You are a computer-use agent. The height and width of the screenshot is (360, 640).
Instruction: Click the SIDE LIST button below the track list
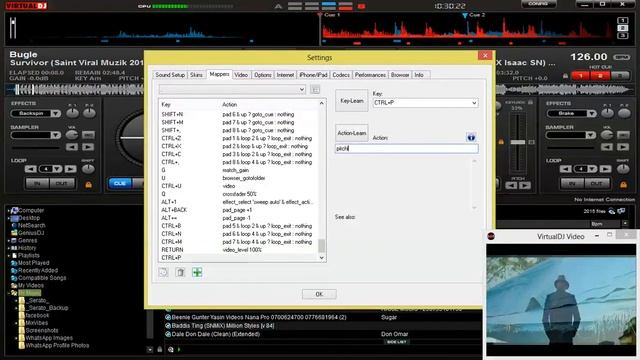click(396, 342)
